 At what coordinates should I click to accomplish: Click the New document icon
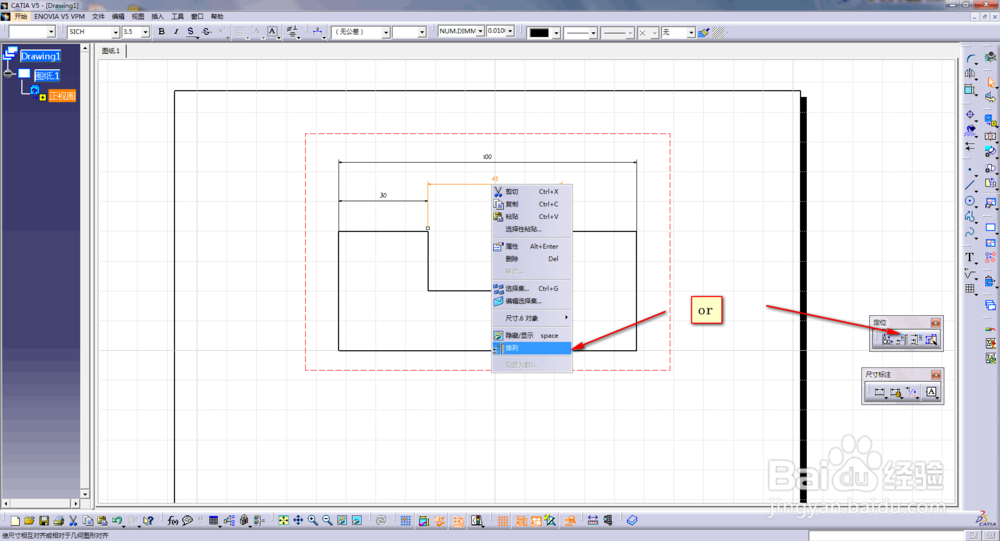pyautogui.click(x=15, y=521)
